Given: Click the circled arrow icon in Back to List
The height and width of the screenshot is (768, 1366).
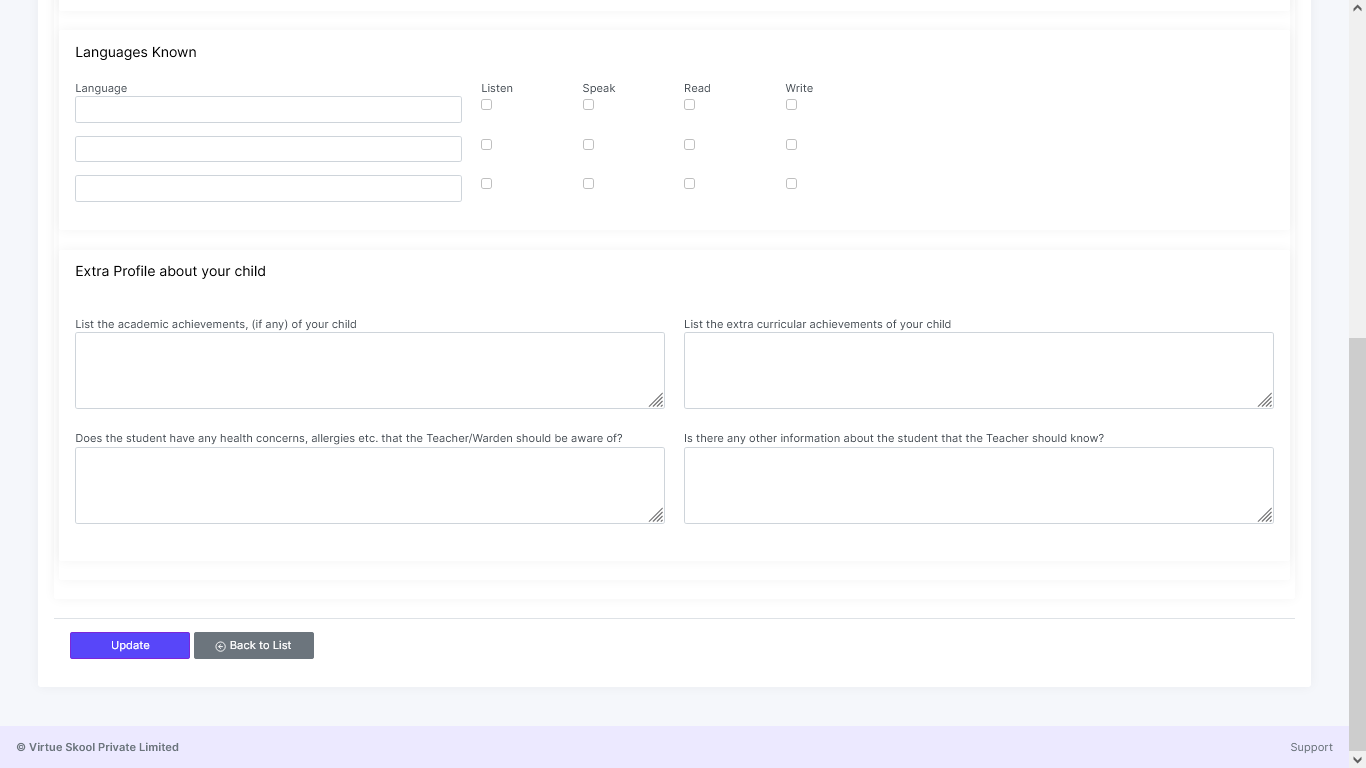Looking at the screenshot, I should click(x=221, y=646).
